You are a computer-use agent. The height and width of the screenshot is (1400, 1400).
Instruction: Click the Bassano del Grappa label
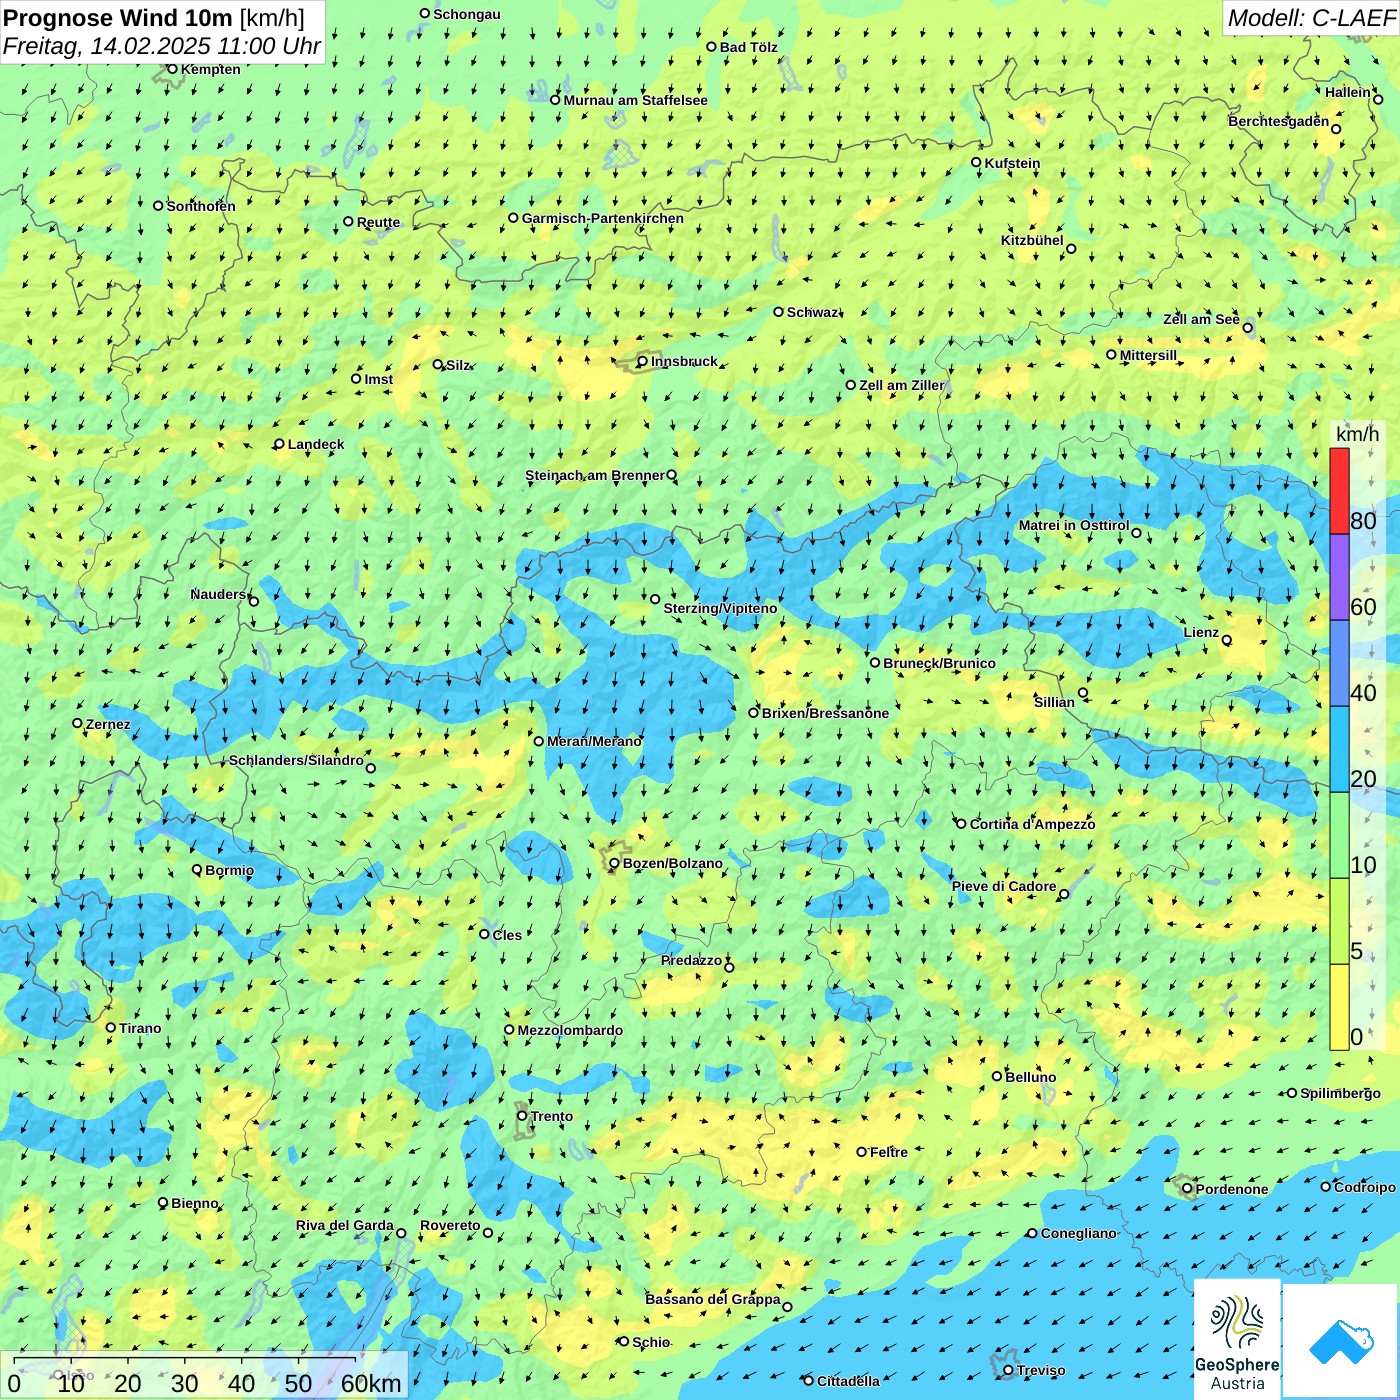[712, 1299]
